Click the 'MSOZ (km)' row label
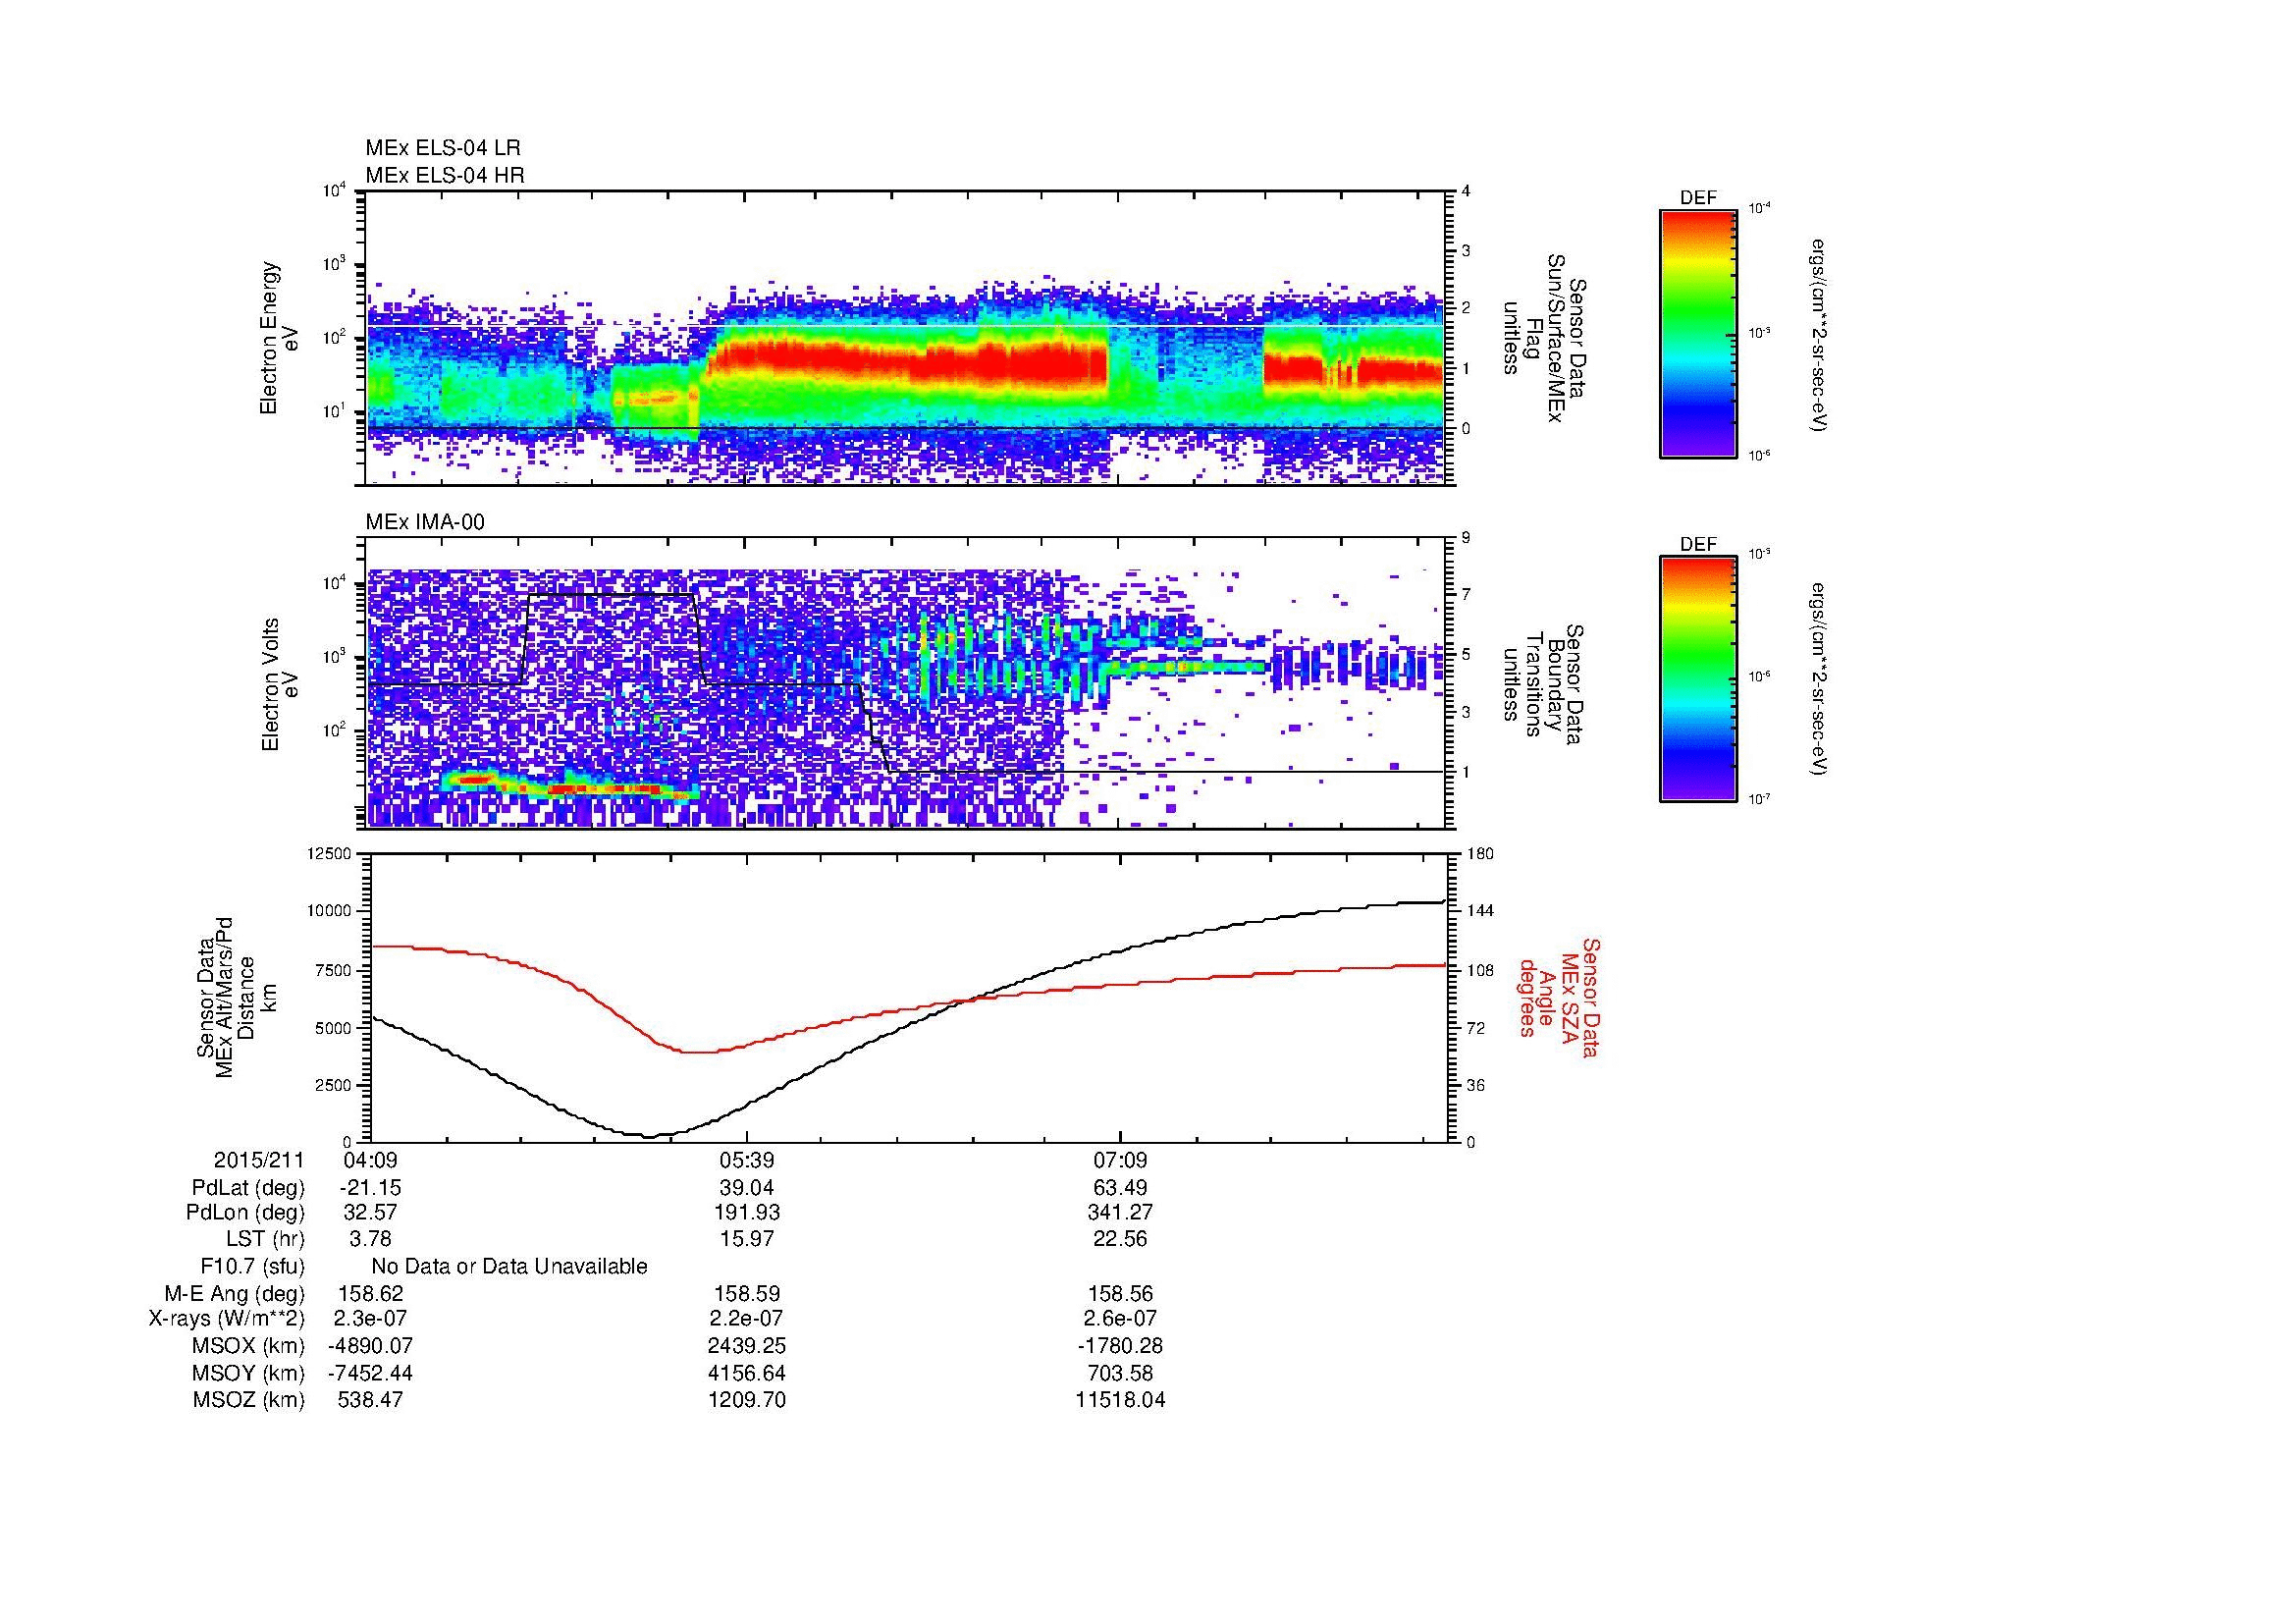Screen dimensions: 2296x1623 tap(249, 1400)
